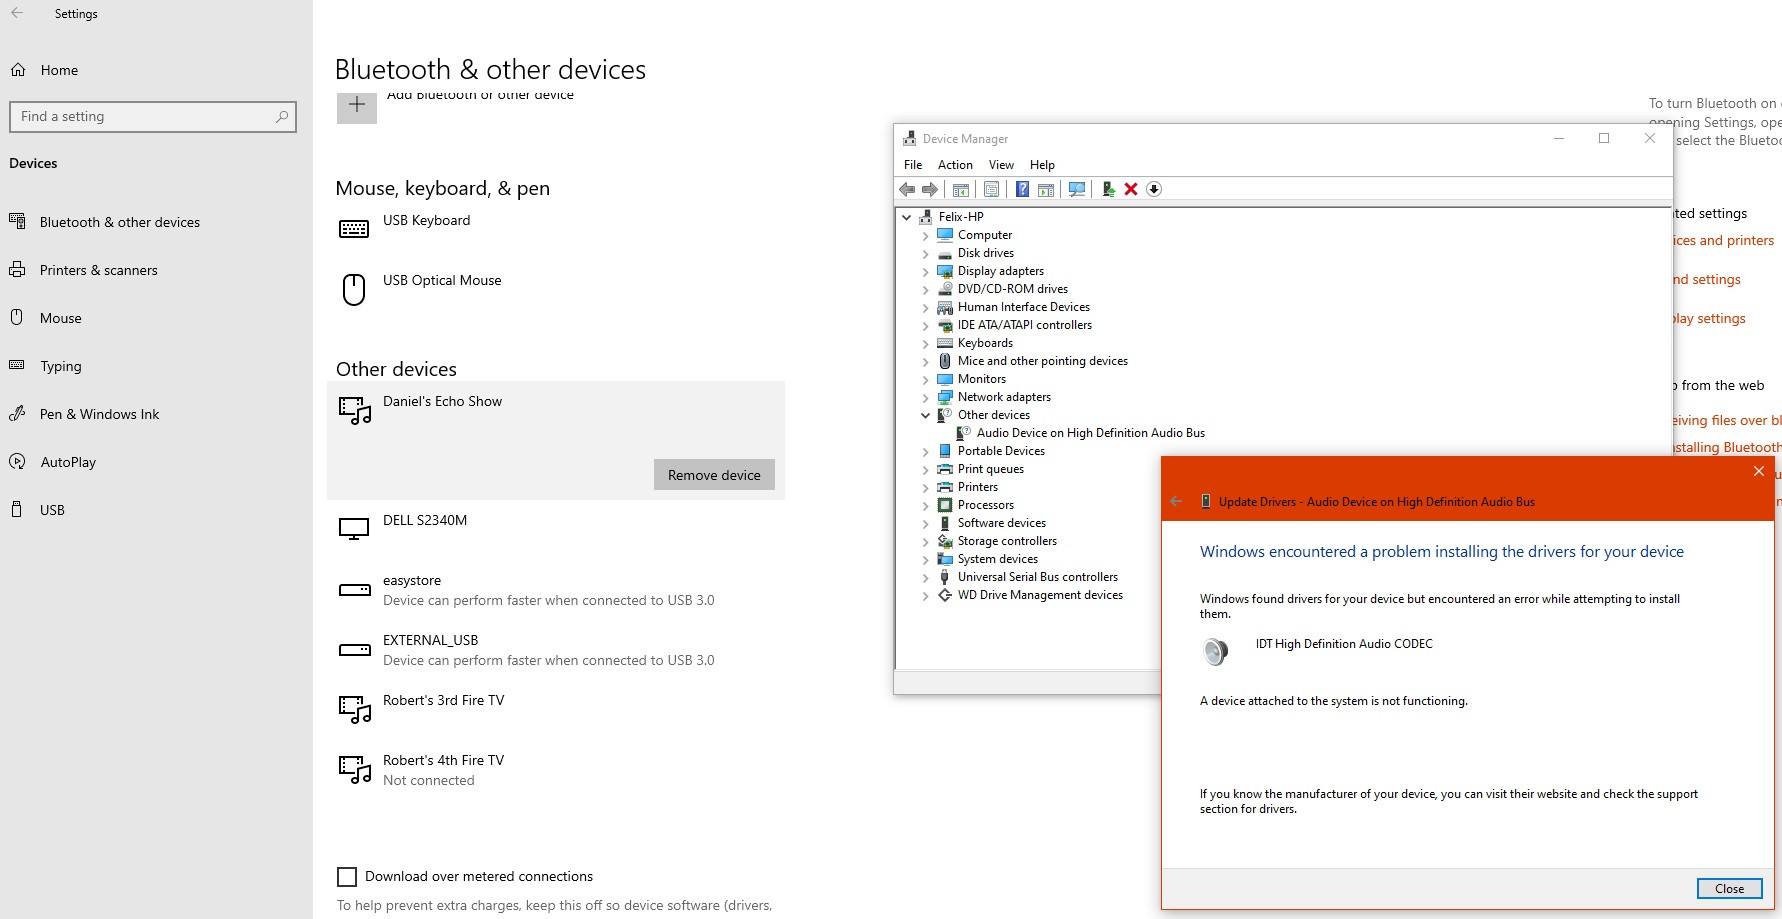Viewport: 1782px width, 919px height.
Task: Select Mice and other pointing devices
Action: [x=1043, y=361]
